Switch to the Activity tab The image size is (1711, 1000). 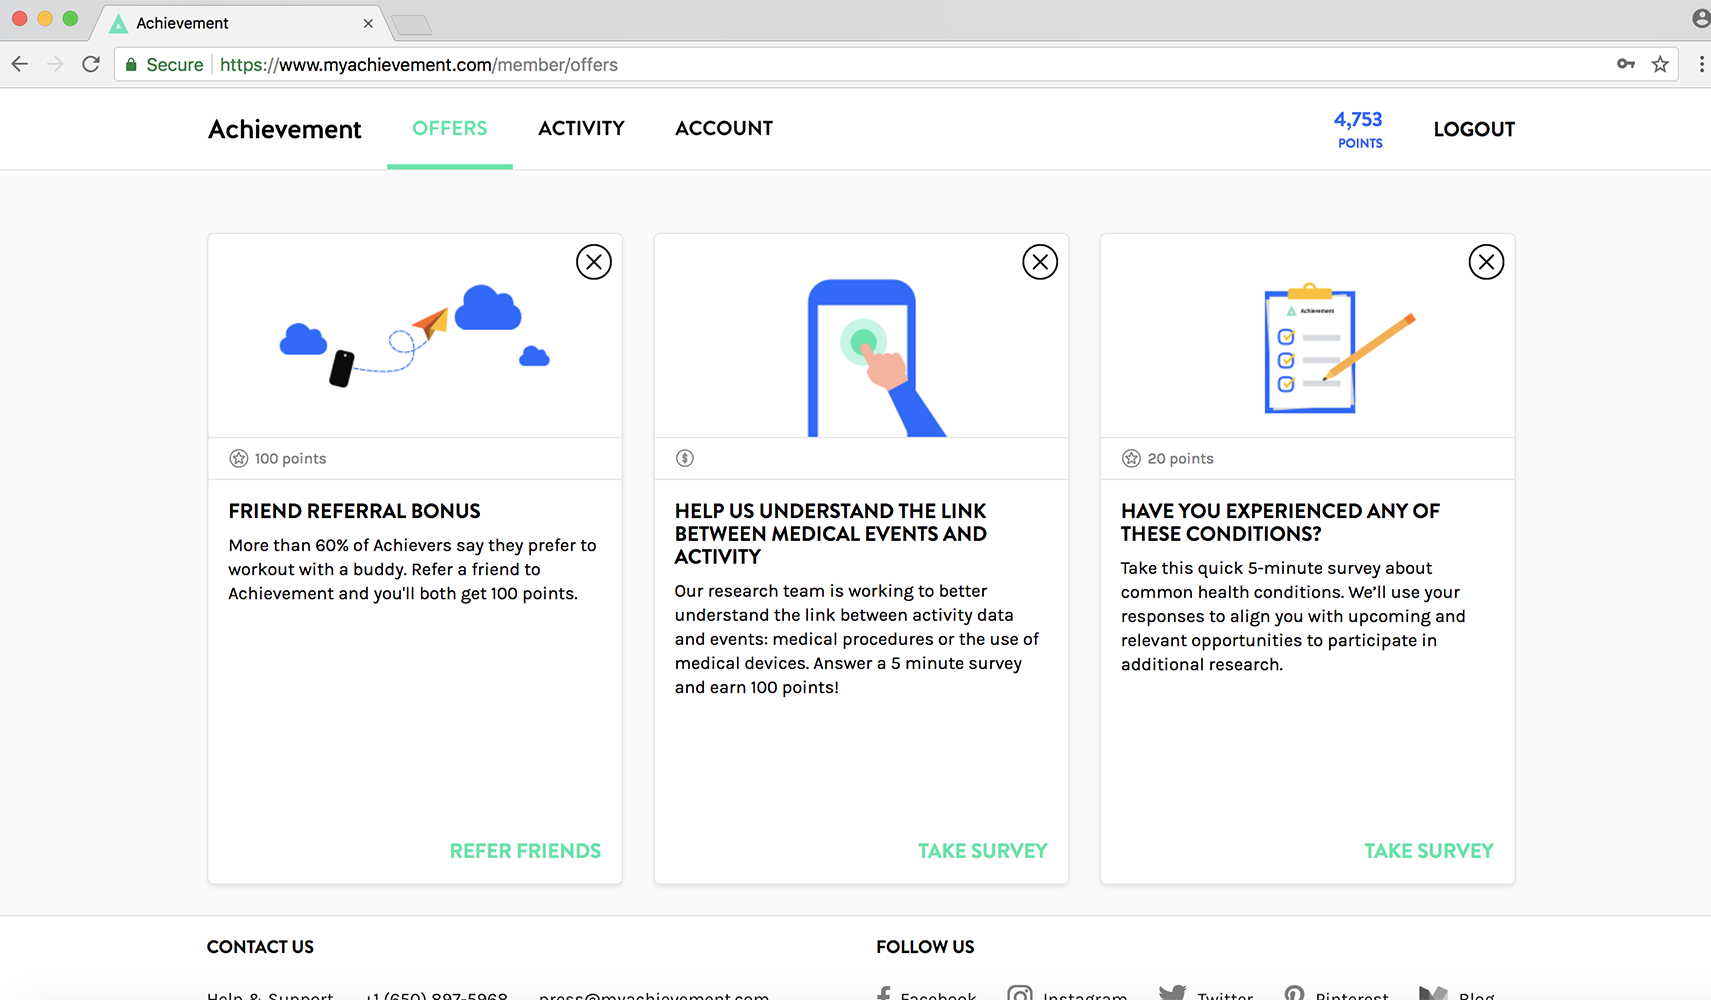click(x=581, y=128)
